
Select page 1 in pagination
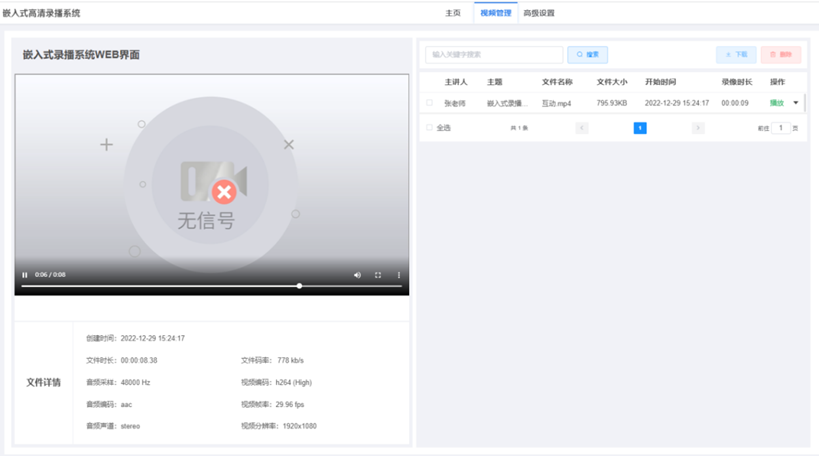(640, 128)
